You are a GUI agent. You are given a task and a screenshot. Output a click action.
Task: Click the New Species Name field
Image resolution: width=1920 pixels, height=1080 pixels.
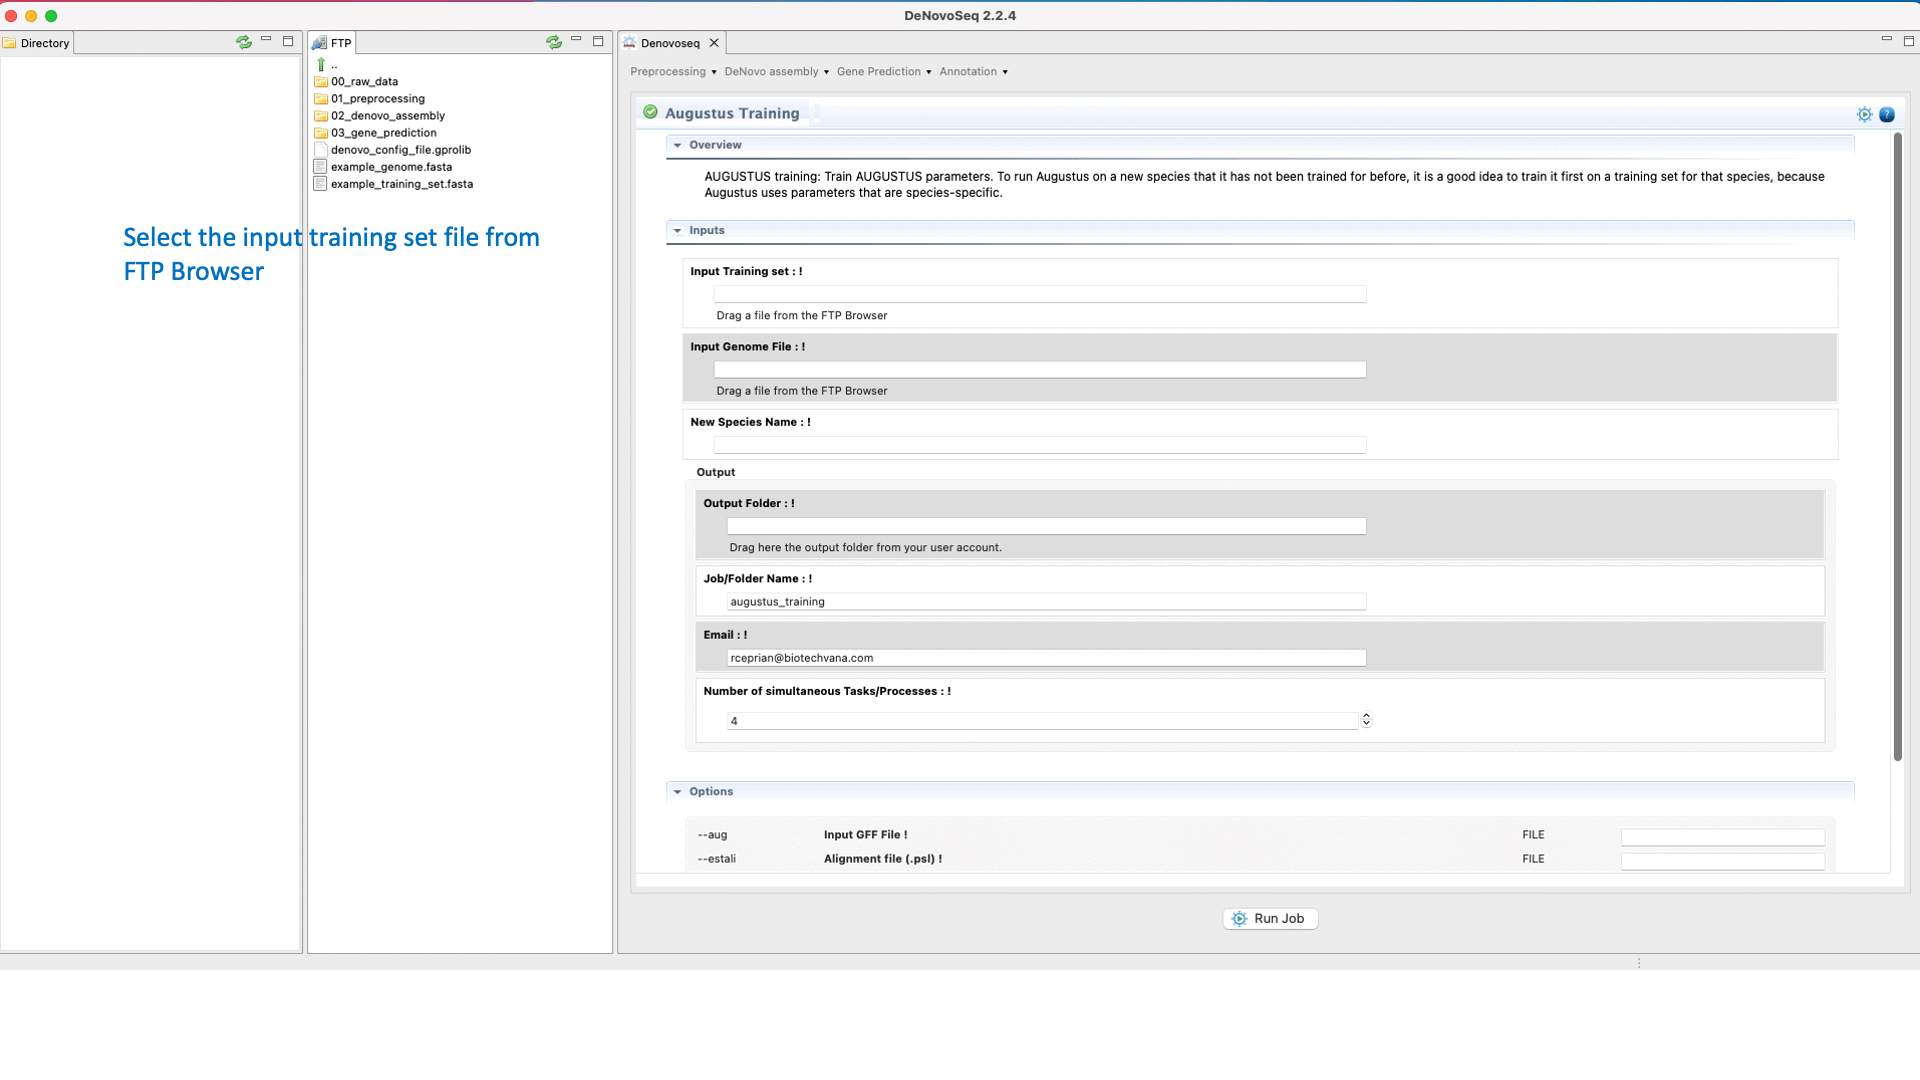[x=1039, y=445]
